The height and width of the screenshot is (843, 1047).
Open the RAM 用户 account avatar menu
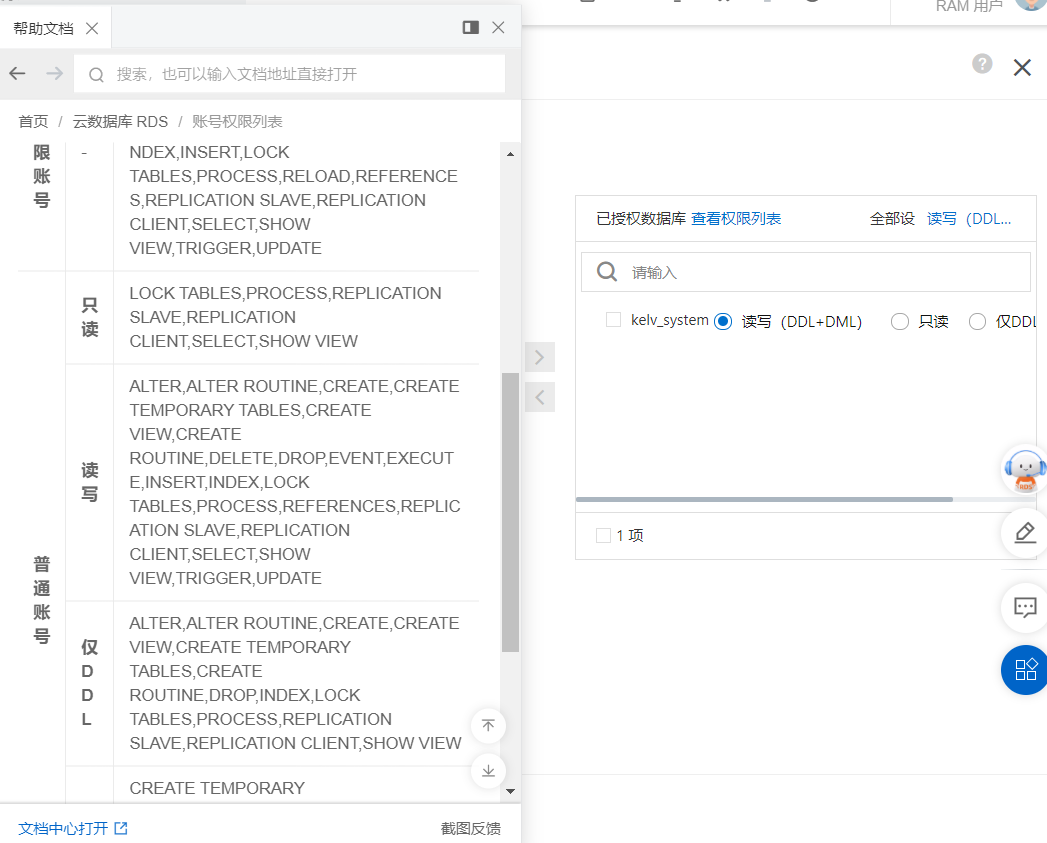(1031, 4)
